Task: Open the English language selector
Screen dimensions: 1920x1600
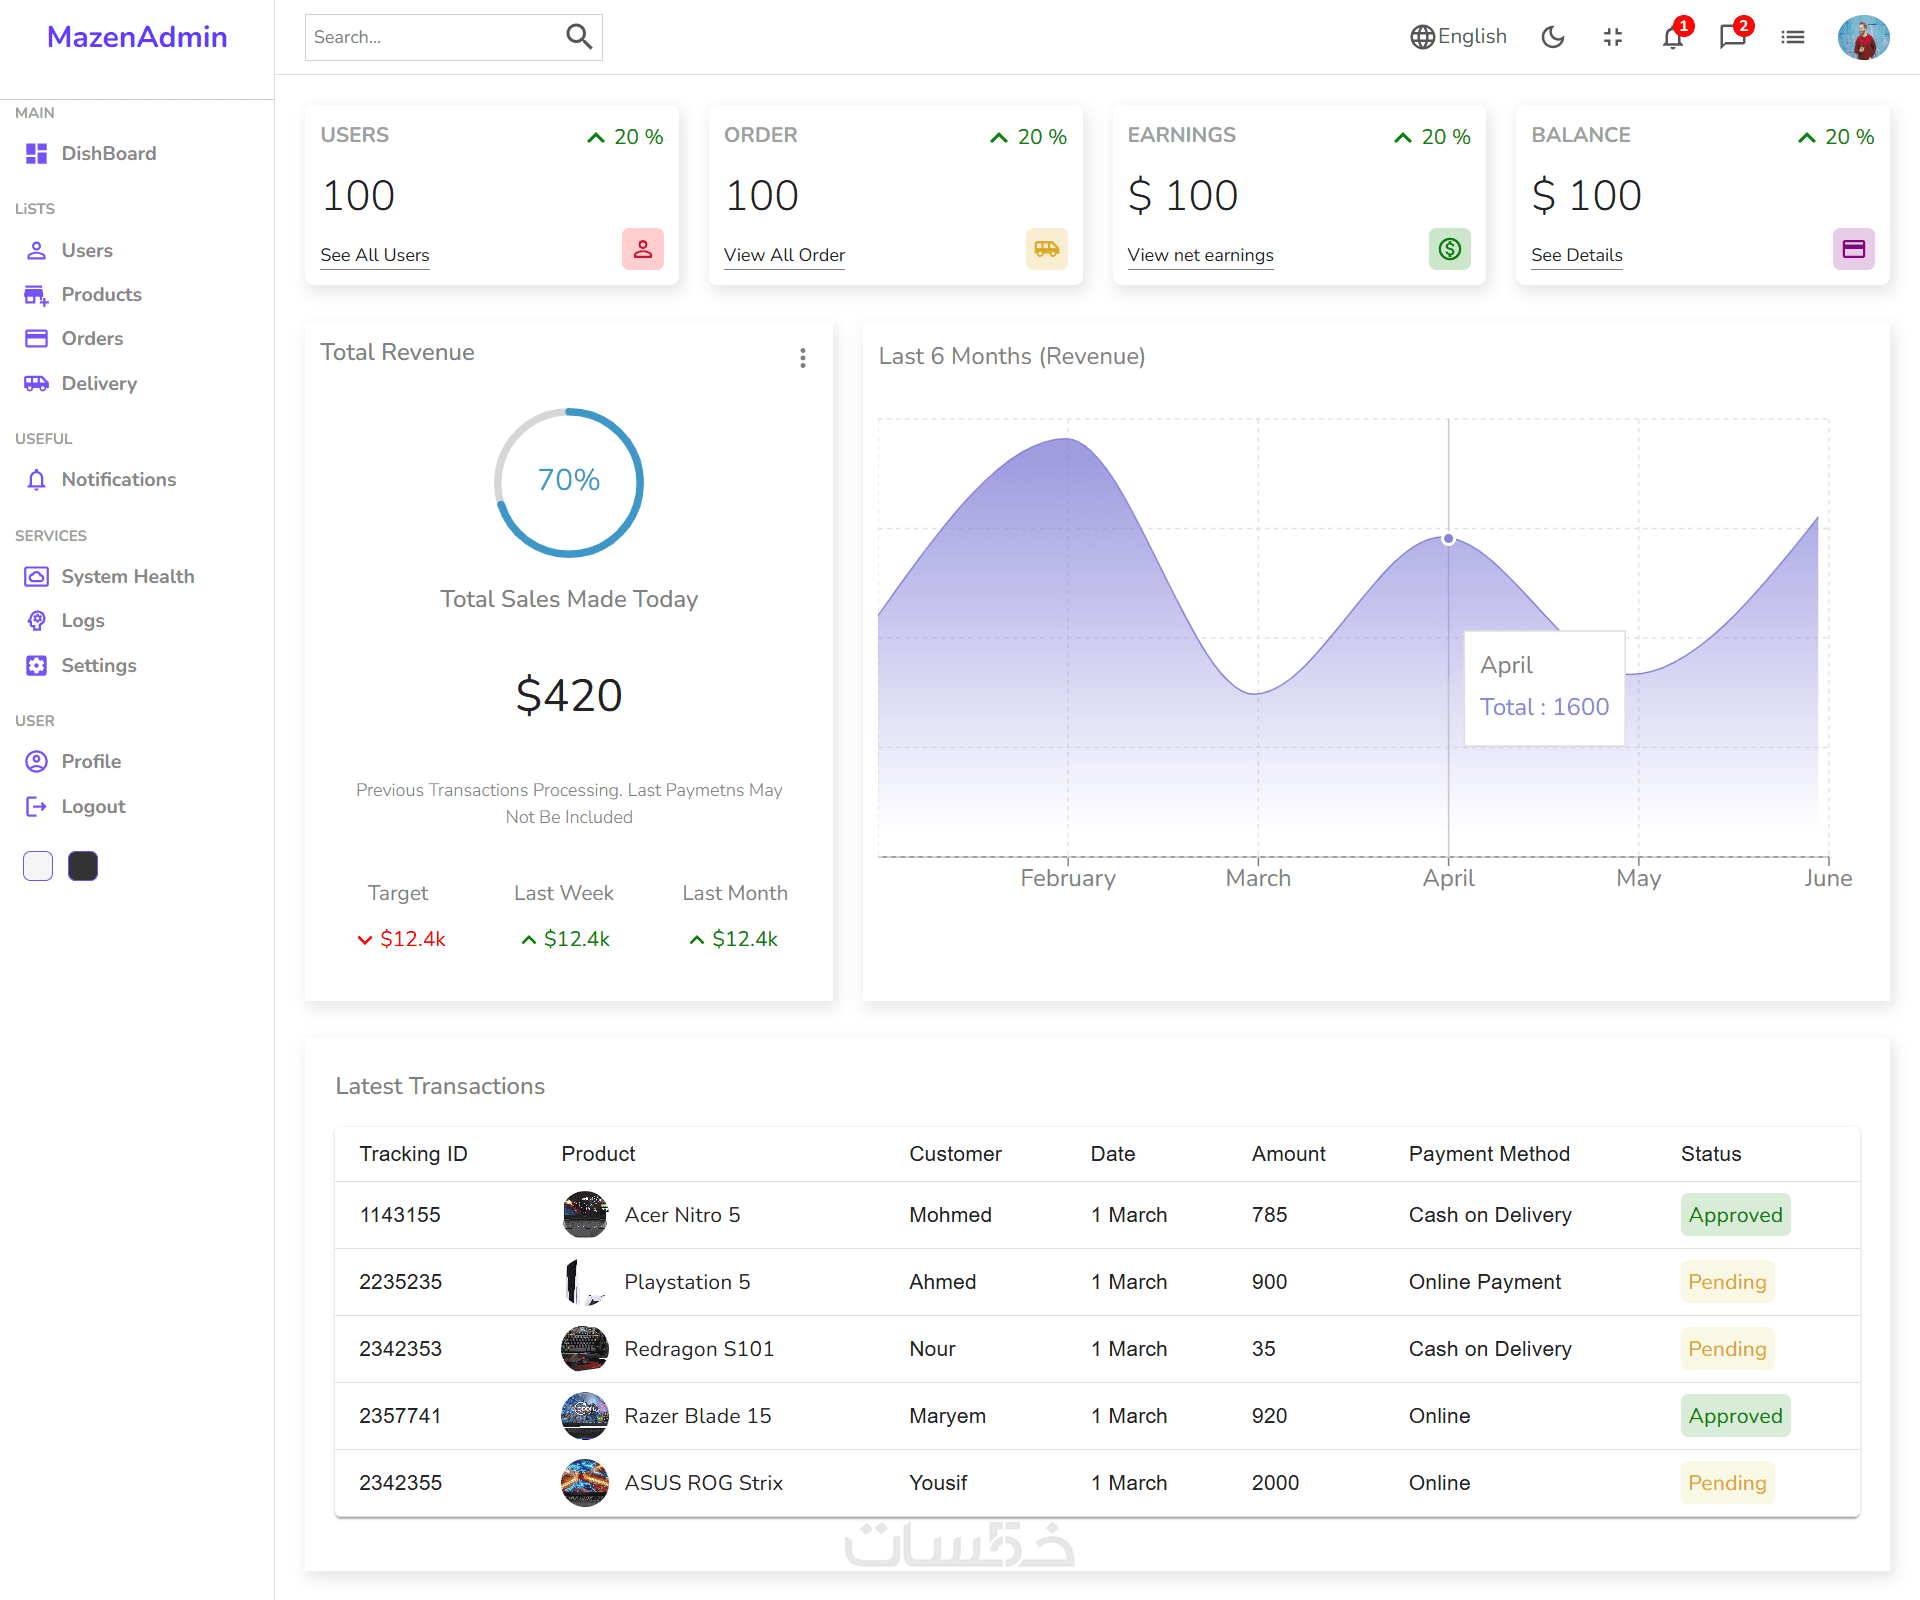Action: coord(1459,37)
